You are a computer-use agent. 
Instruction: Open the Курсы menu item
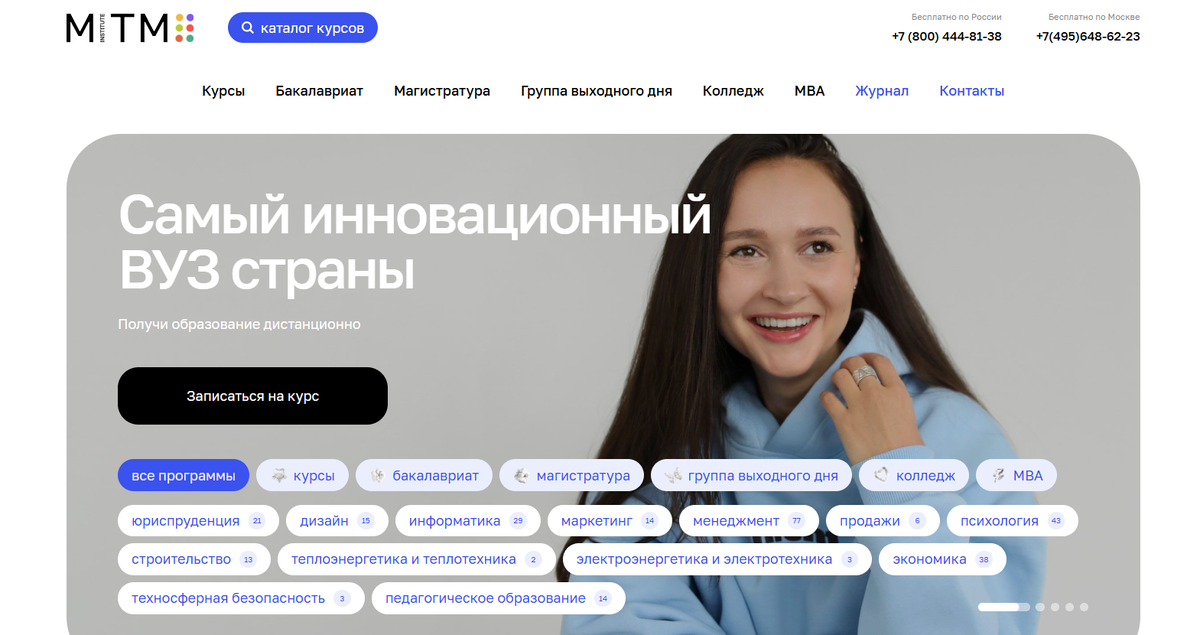223,91
